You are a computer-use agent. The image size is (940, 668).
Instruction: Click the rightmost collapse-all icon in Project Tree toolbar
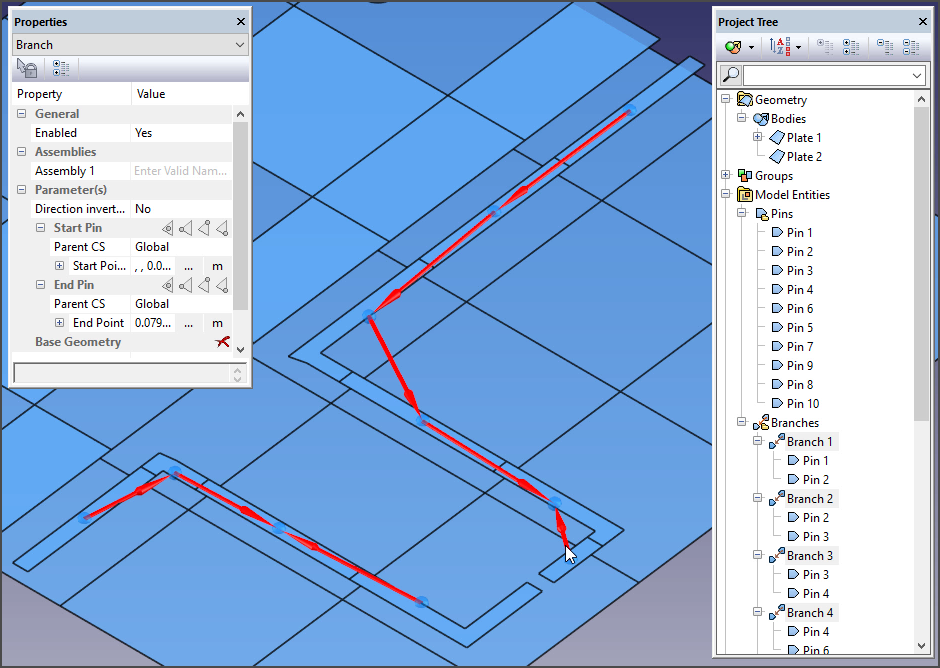[910, 47]
